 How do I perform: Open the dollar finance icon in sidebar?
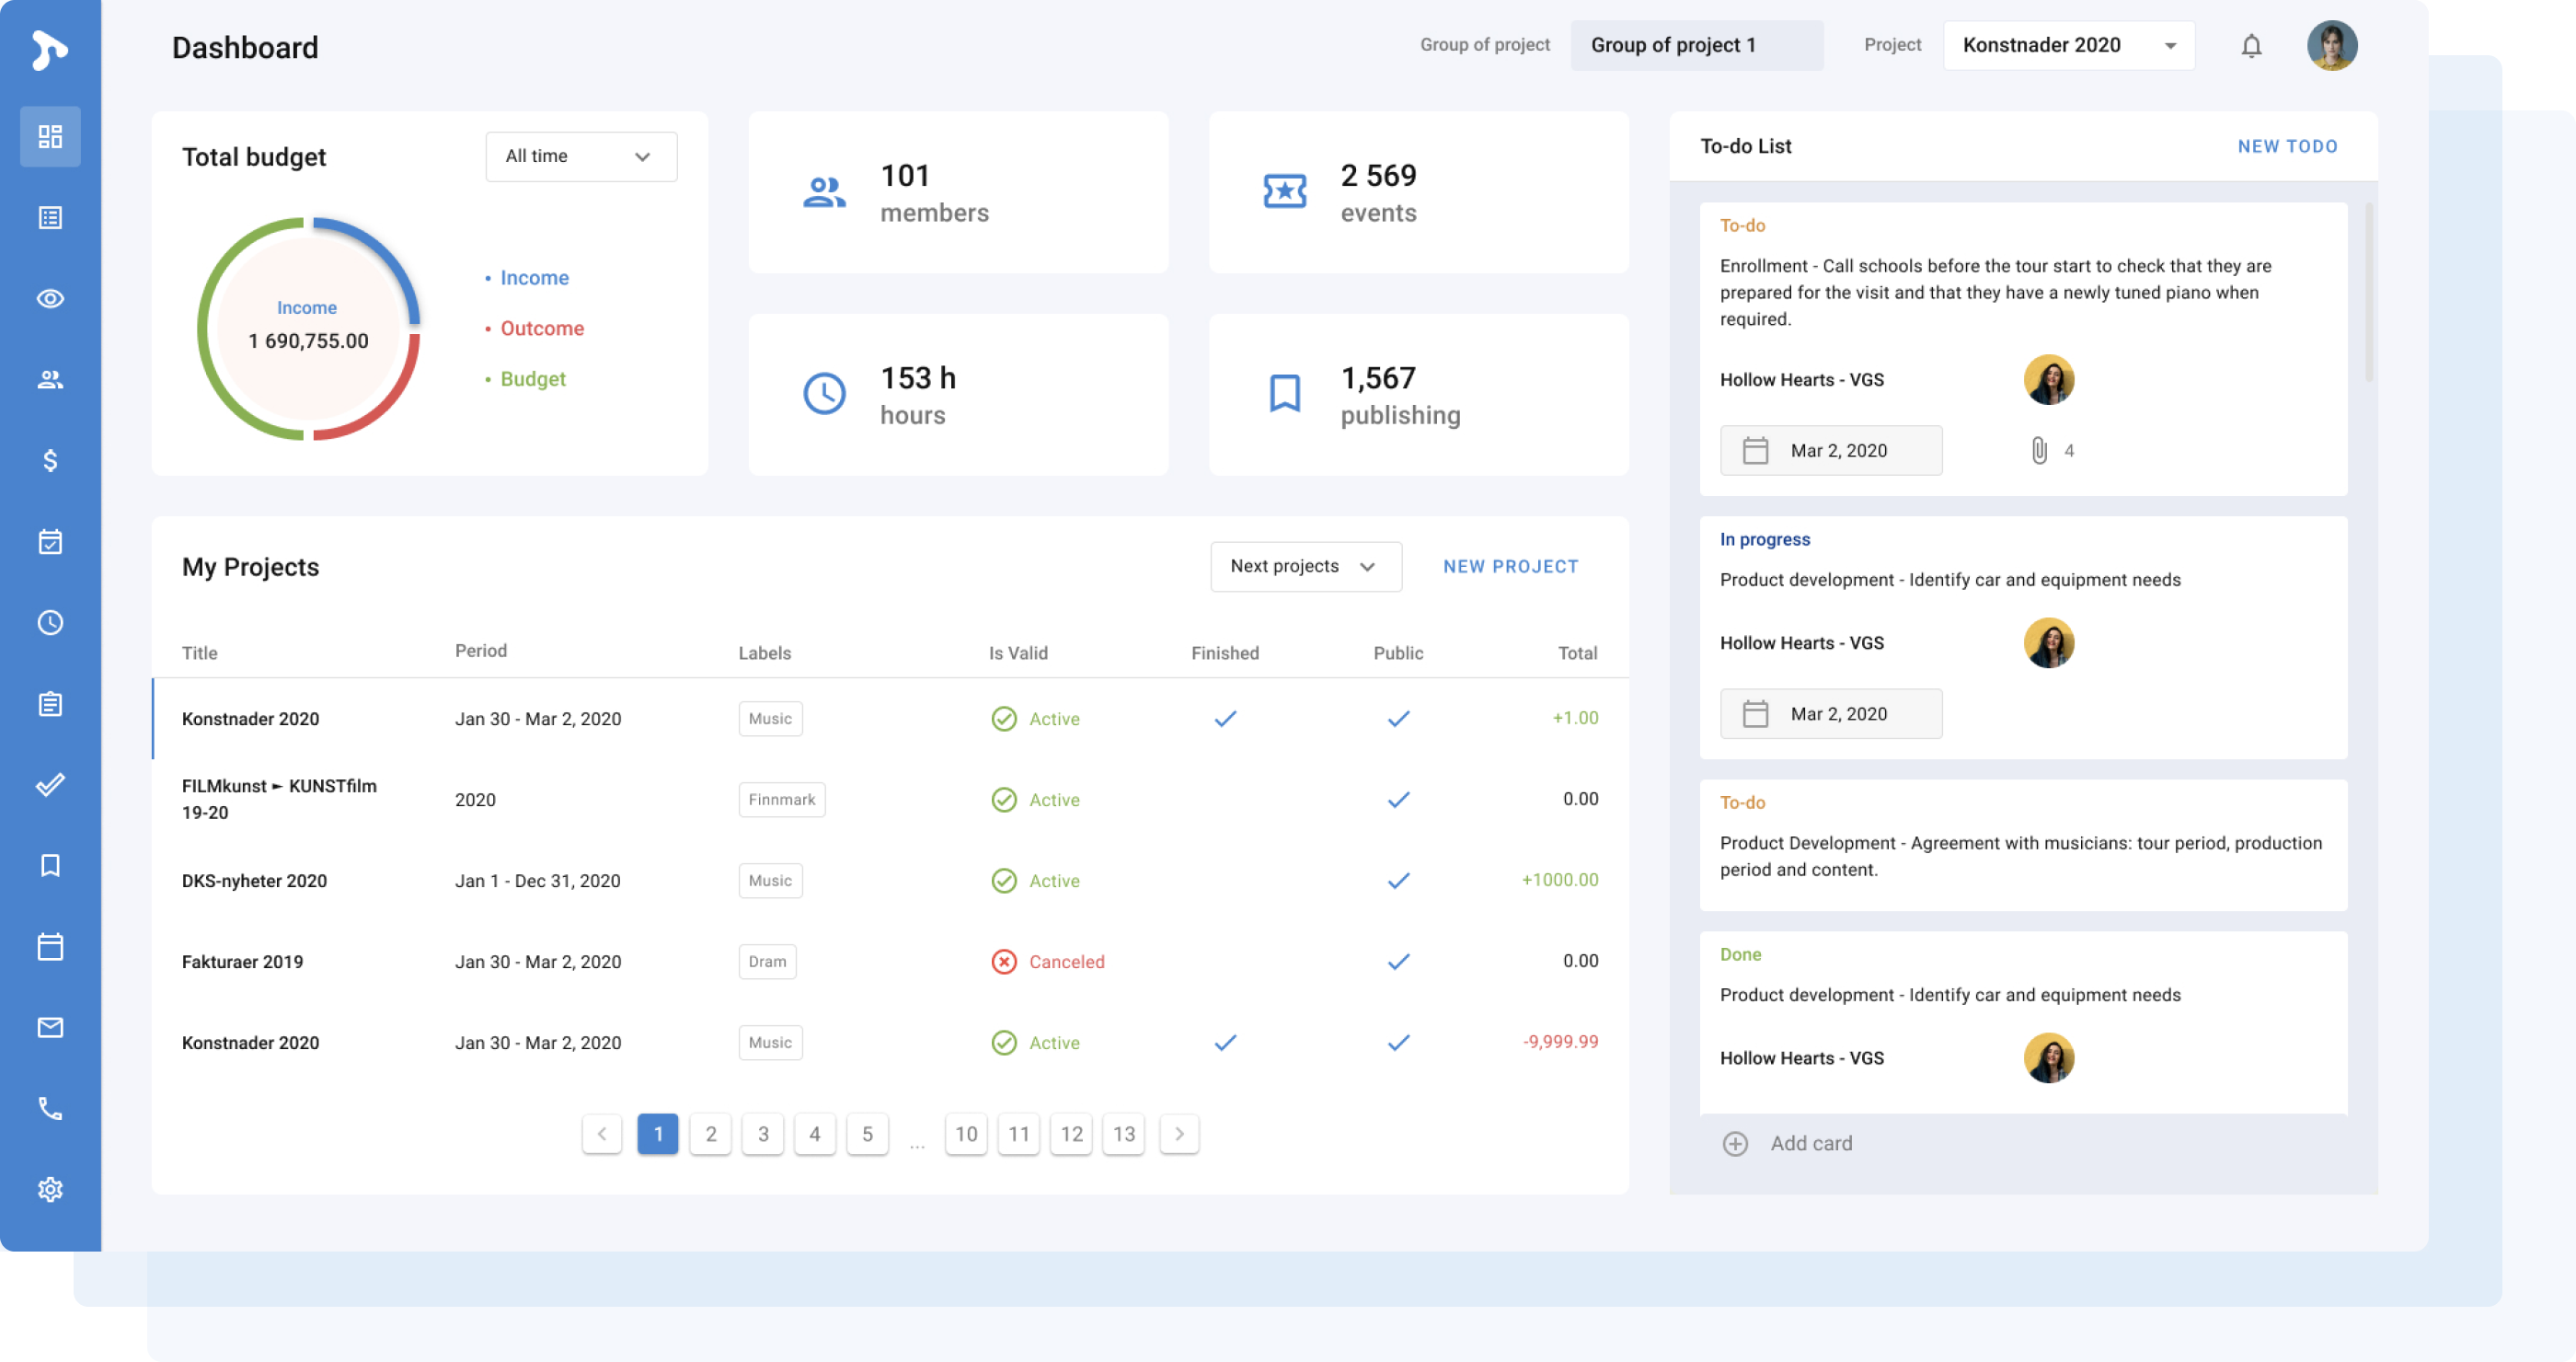pyautogui.click(x=50, y=460)
